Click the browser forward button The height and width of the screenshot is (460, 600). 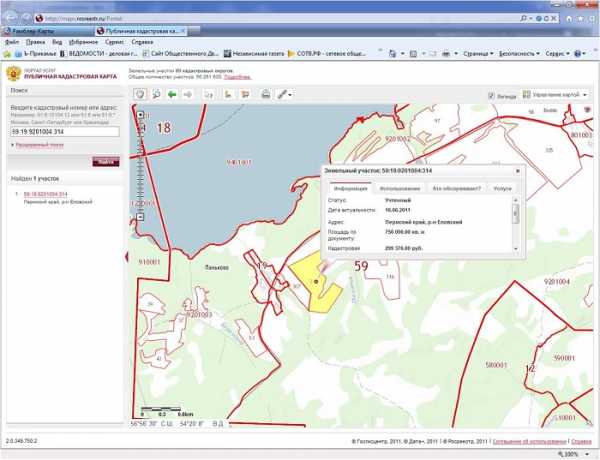pos(26,17)
